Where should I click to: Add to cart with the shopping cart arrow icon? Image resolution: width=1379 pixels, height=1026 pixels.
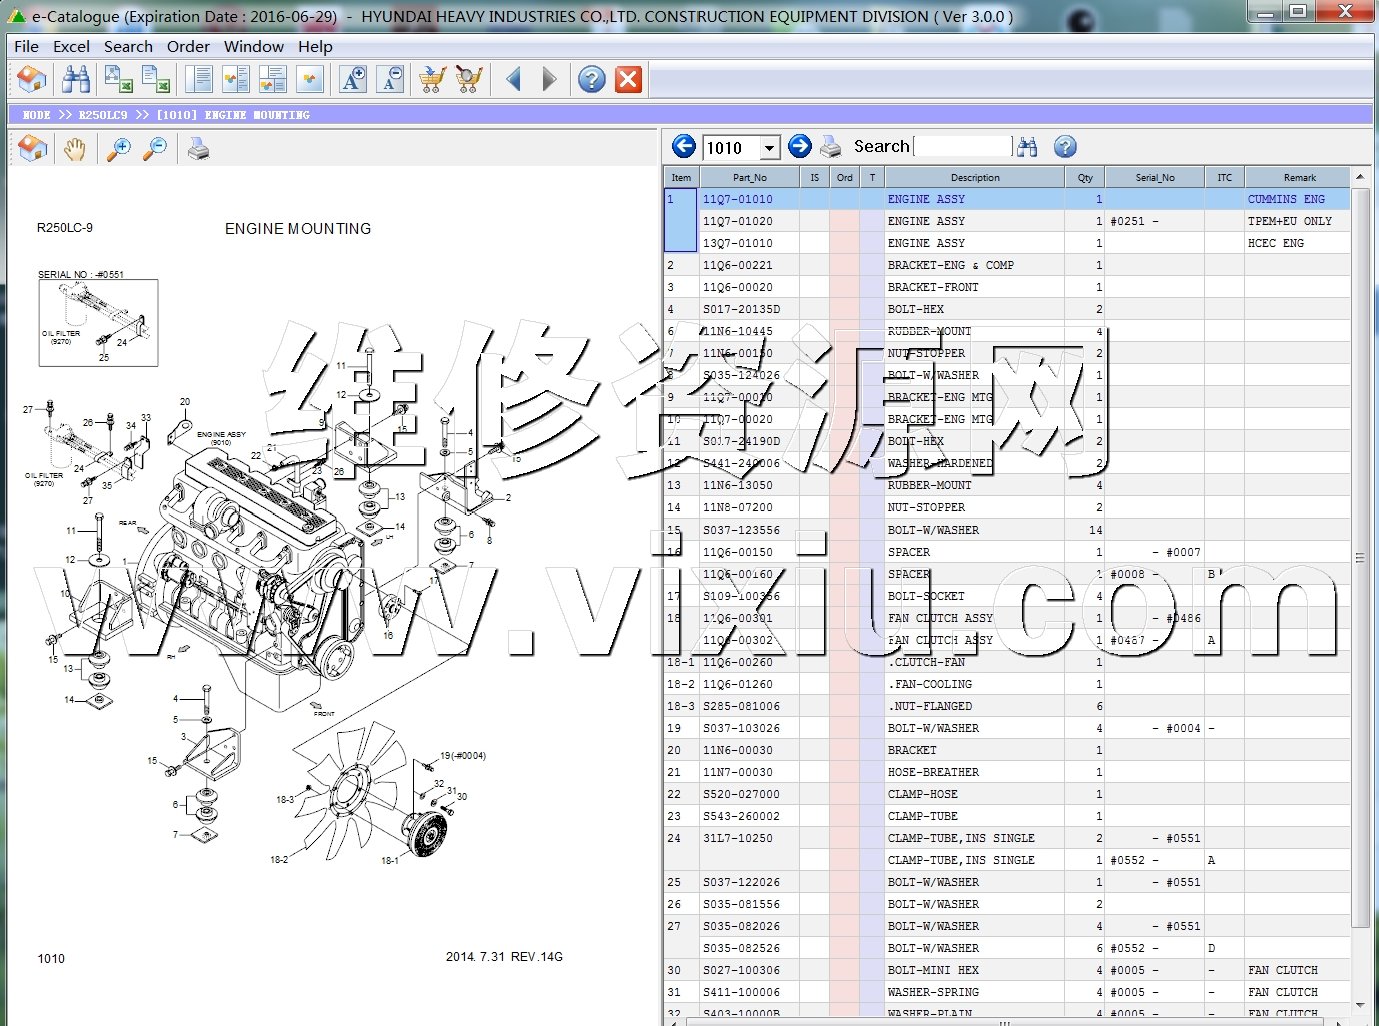point(432,79)
